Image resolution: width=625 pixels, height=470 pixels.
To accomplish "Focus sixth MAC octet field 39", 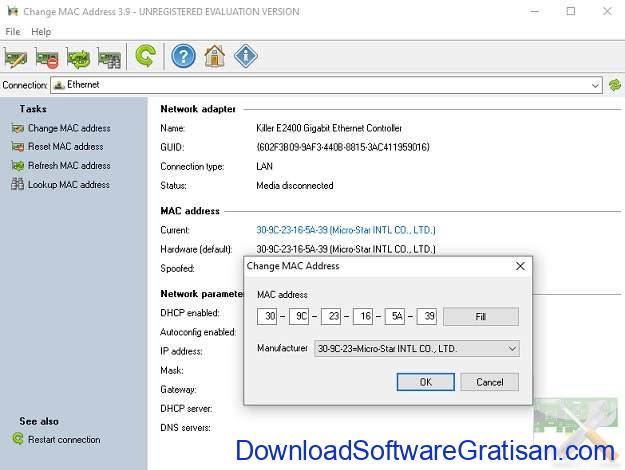I will tap(426, 317).
